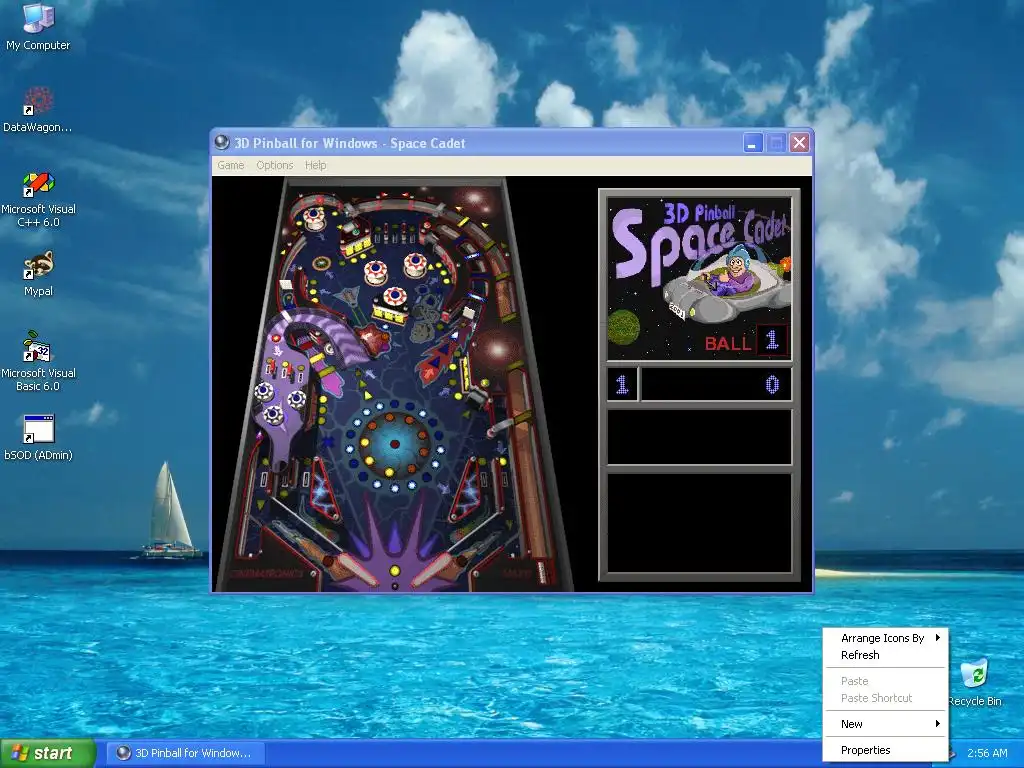Click the BALL number display
This screenshot has height=768, width=1024.
772,340
